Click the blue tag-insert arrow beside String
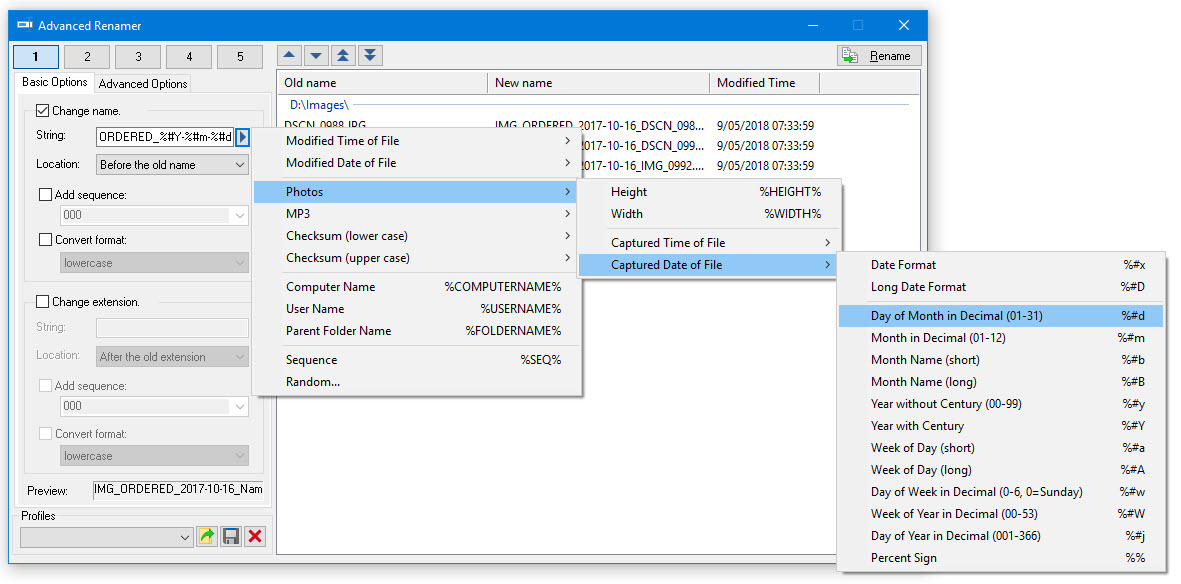The image size is (1181, 584). click(x=243, y=137)
